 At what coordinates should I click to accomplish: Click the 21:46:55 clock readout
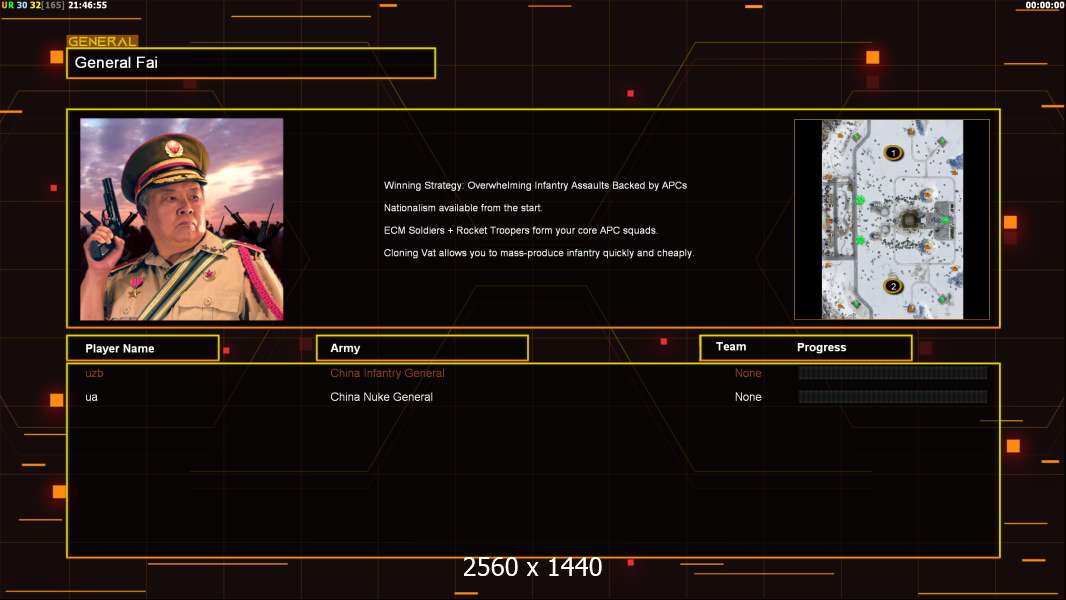click(88, 5)
